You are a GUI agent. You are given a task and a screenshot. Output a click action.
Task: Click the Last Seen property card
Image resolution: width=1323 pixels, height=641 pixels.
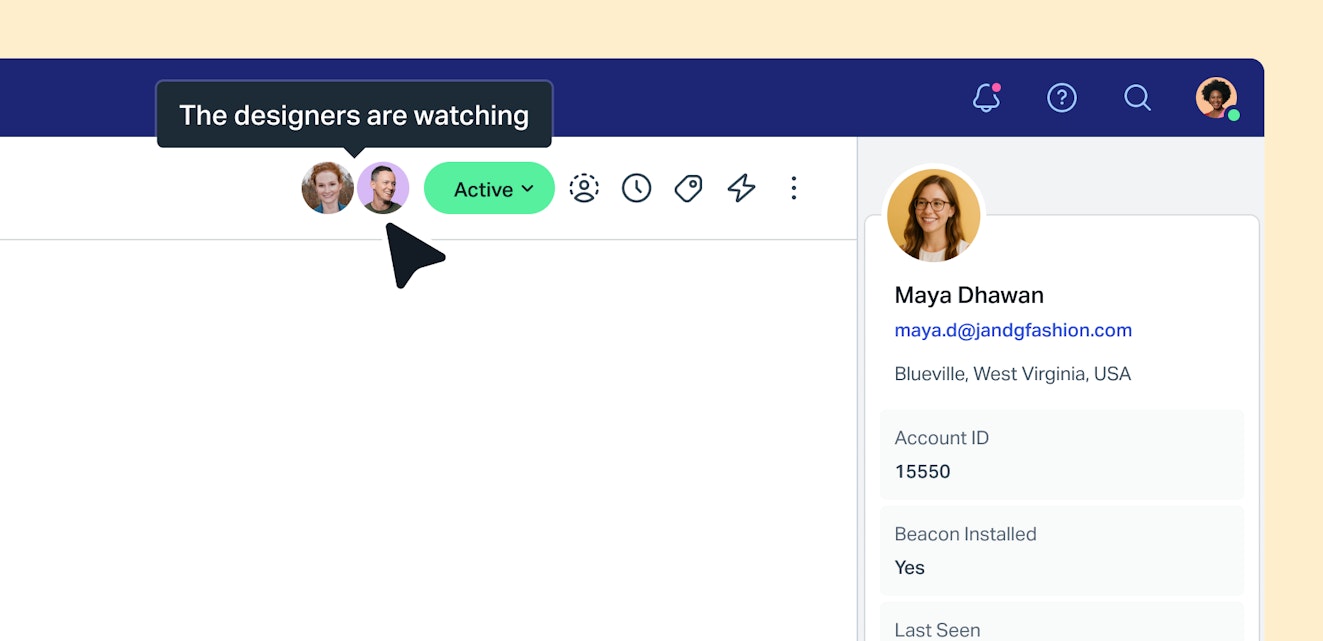tap(1061, 624)
